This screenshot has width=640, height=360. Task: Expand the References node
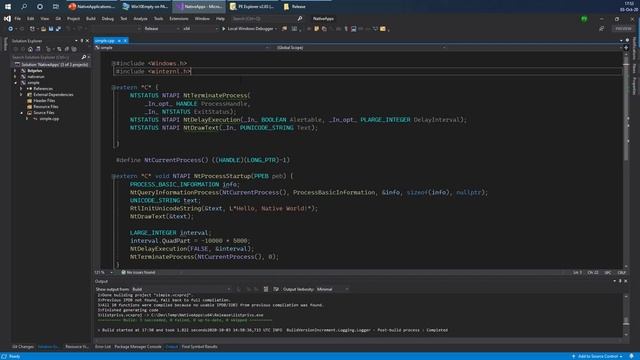(21, 89)
